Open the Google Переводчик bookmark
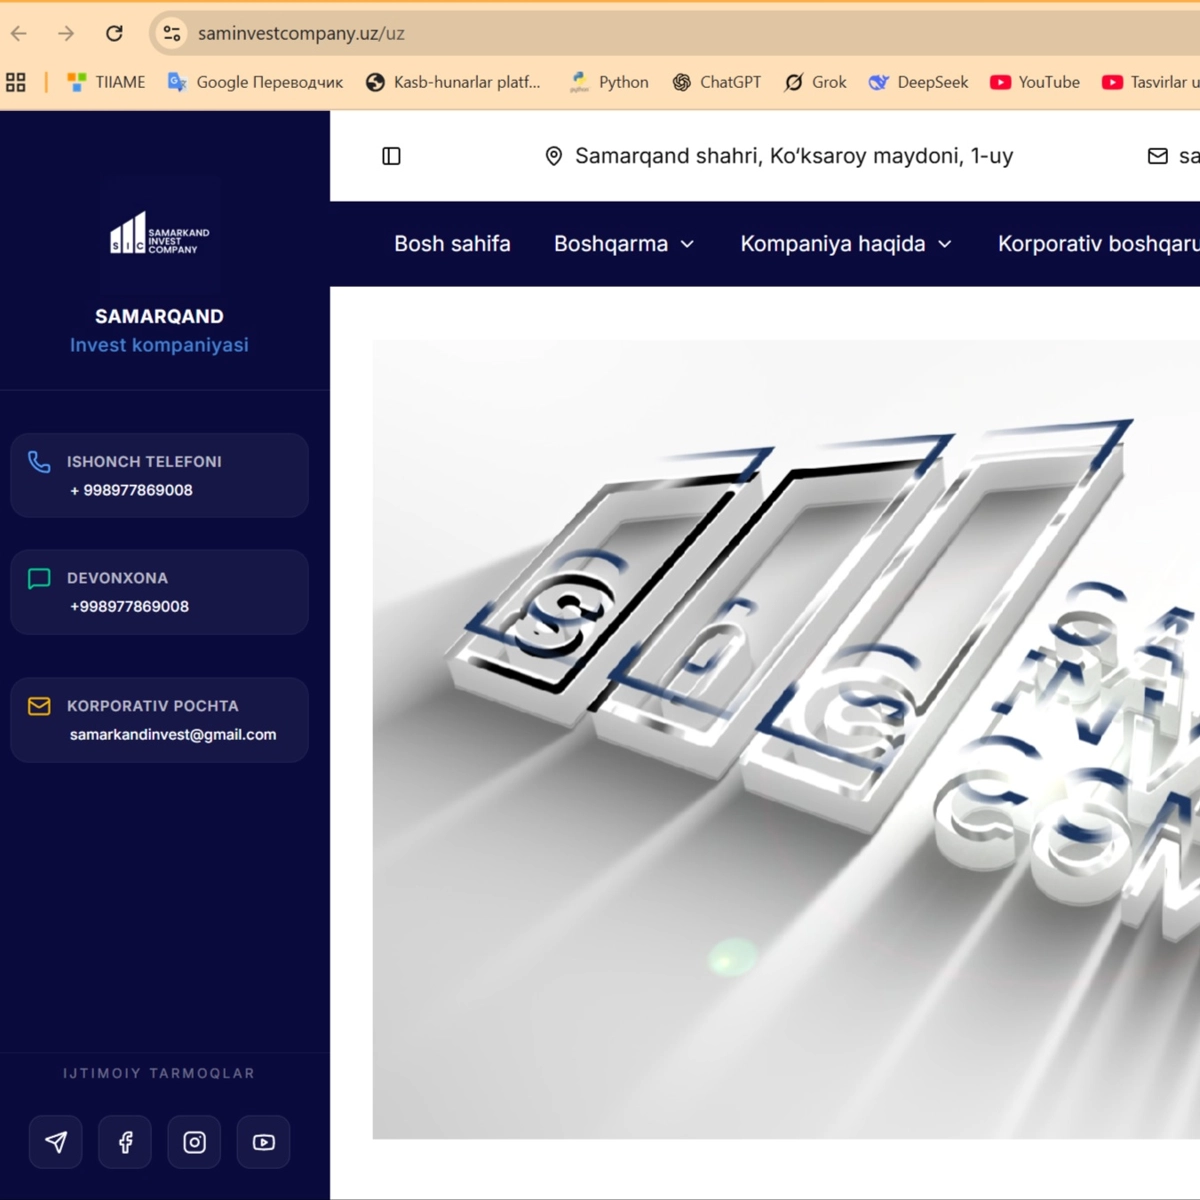 256,82
